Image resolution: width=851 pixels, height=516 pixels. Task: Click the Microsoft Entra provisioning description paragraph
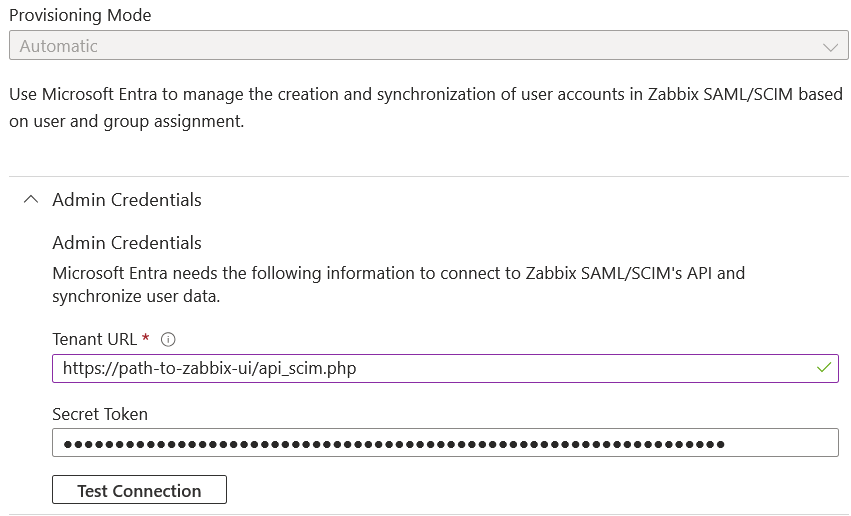(426, 107)
